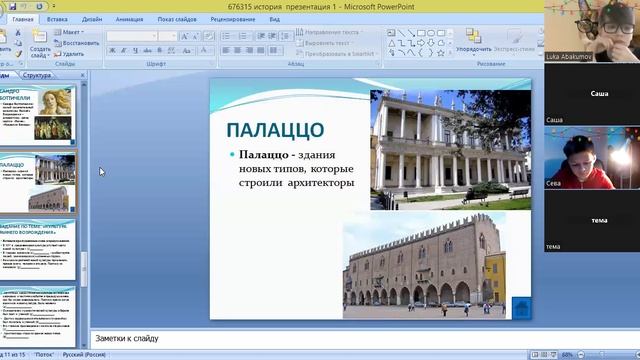Open the columns dropdown

276,51
